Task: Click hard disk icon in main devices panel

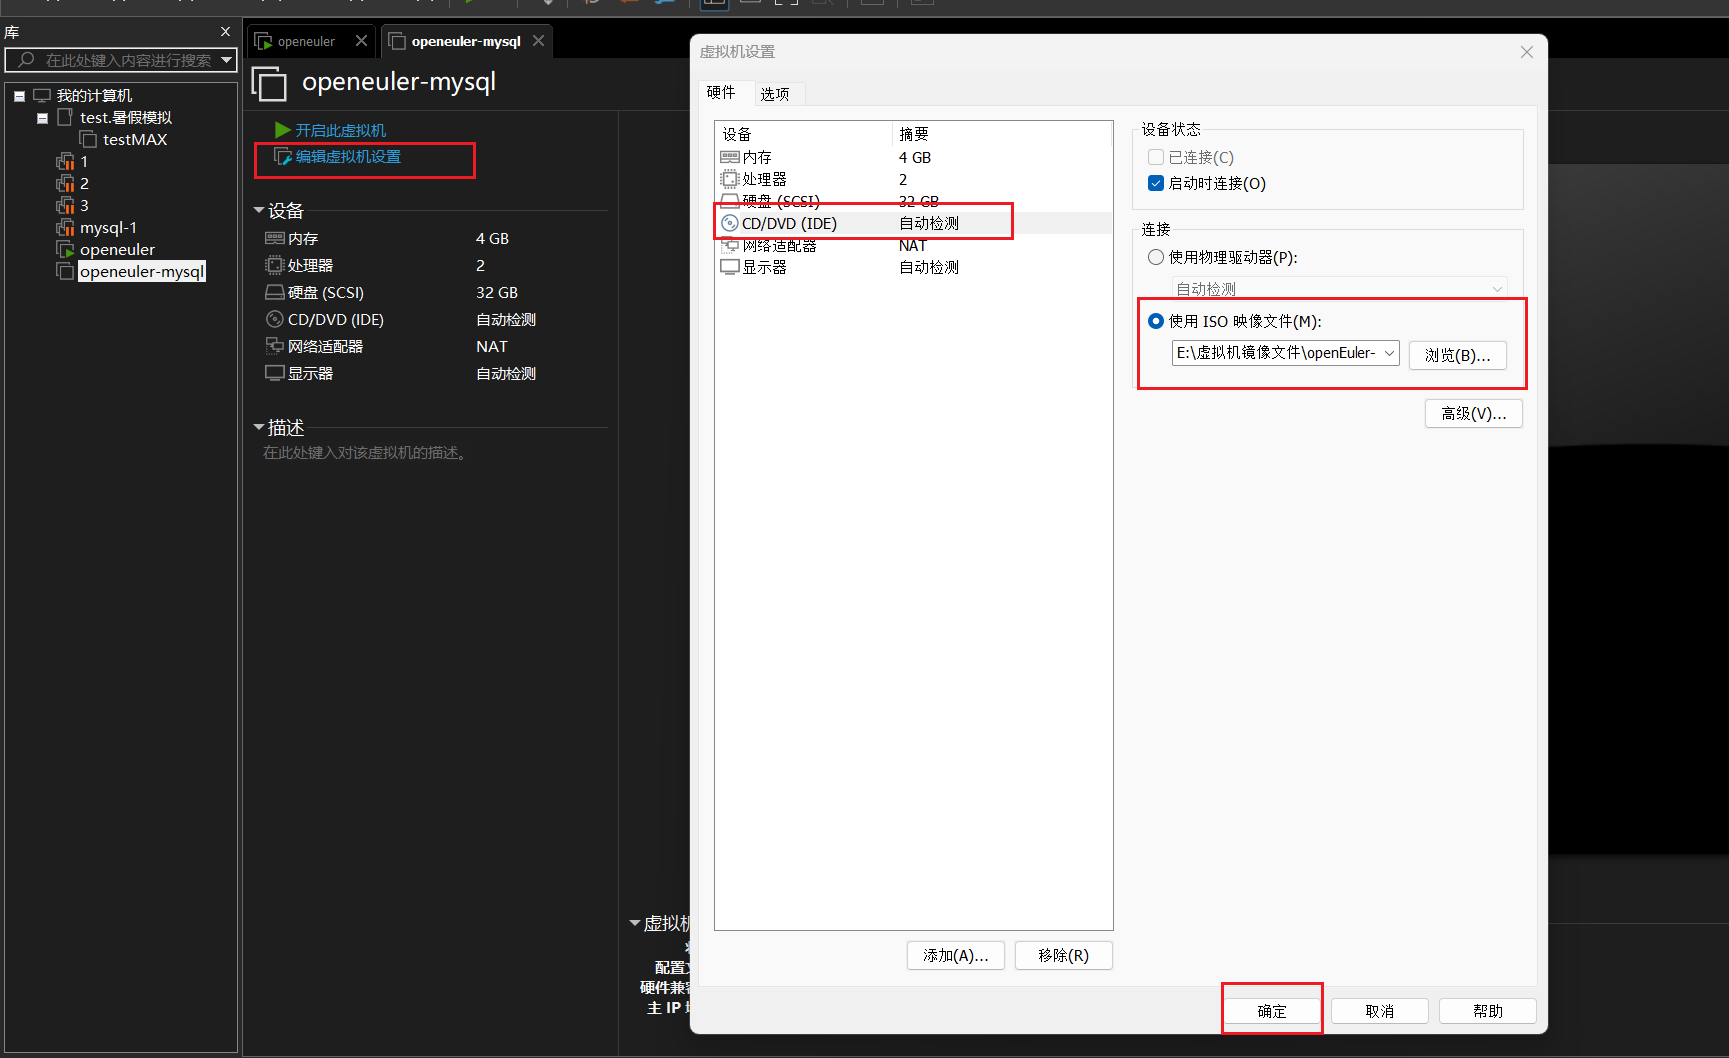Action: click(275, 292)
